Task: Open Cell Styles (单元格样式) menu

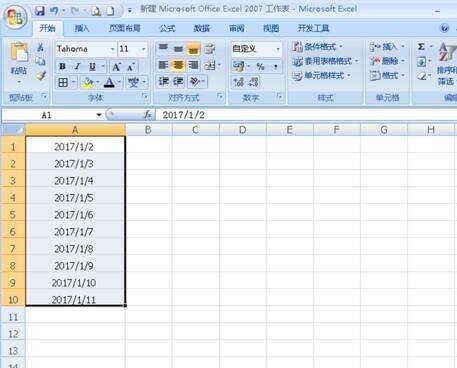Action: point(321,76)
